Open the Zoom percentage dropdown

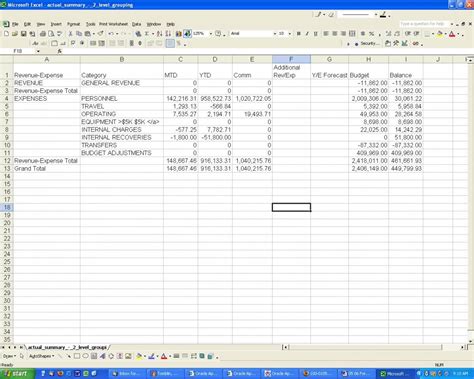[x=211, y=34]
